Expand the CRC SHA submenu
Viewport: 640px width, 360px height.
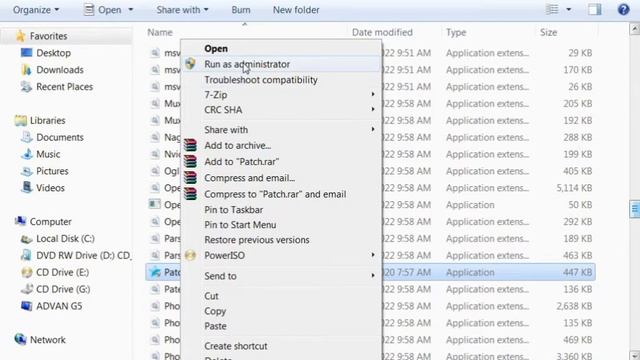click(x=281, y=110)
